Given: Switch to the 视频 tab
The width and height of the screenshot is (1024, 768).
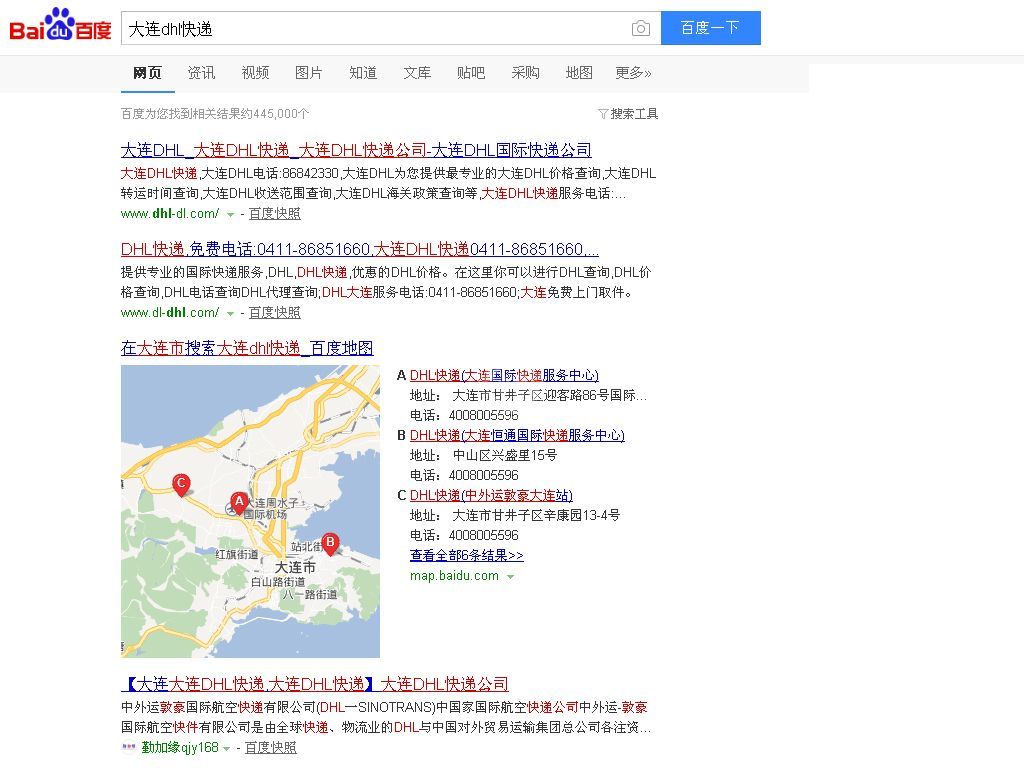Looking at the screenshot, I should tap(255, 72).
